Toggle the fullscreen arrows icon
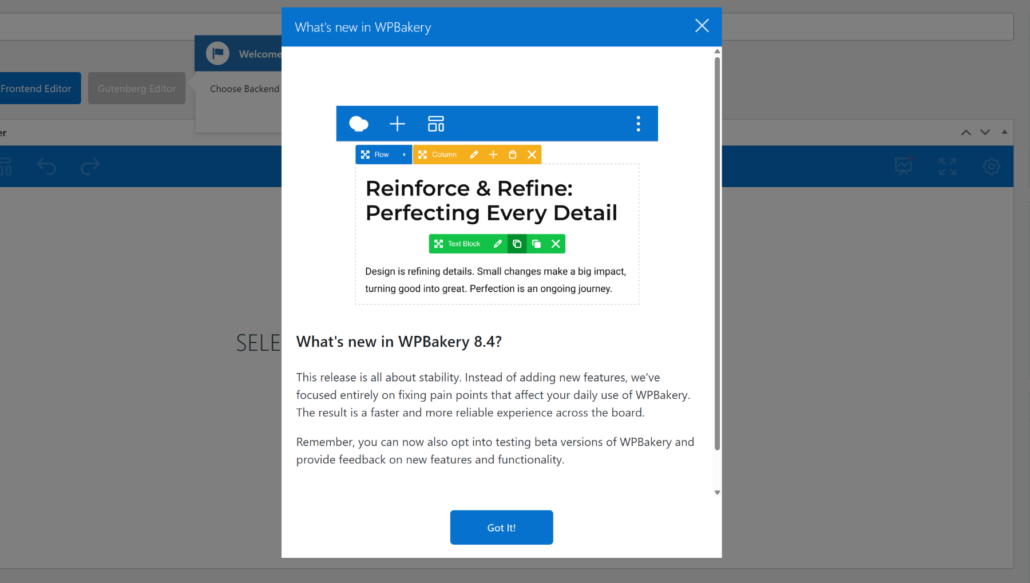This screenshot has height=583, width=1030. click(947, 167)
